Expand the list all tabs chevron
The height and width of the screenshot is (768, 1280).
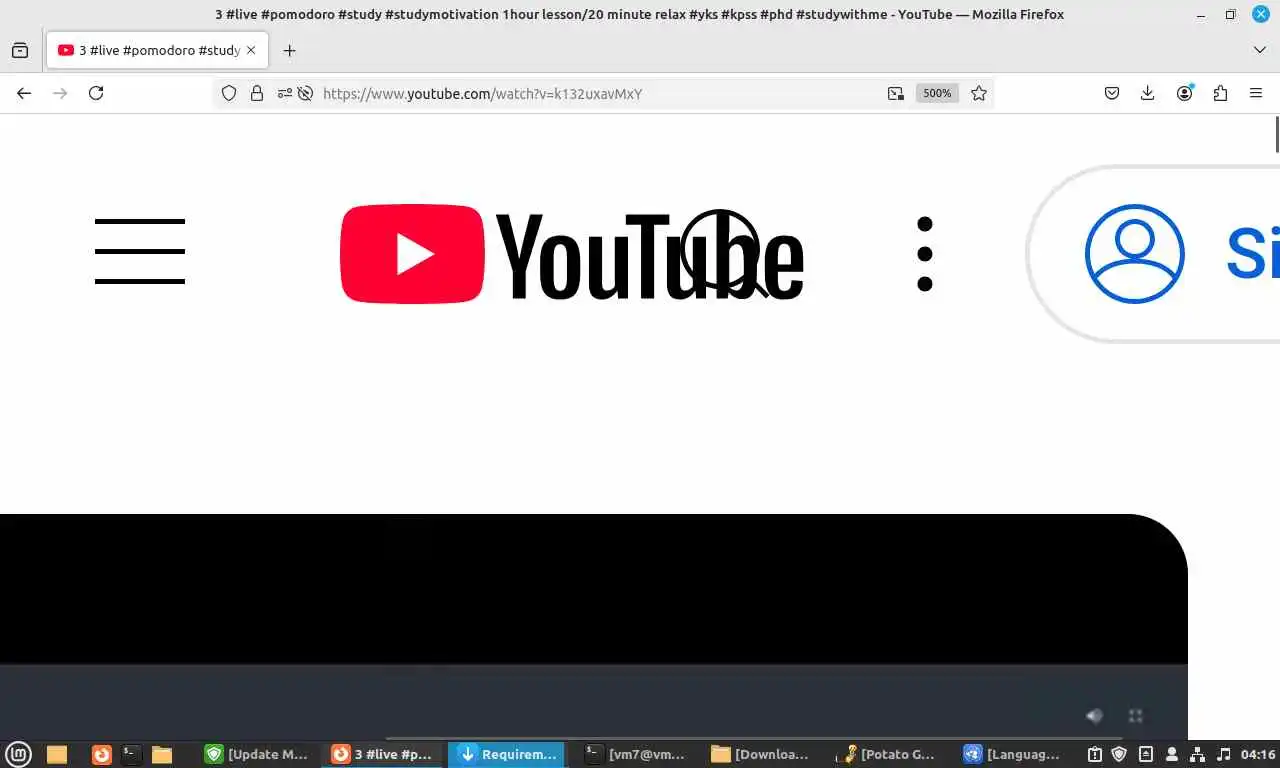pyautogui.click(x=1259, y=50)
